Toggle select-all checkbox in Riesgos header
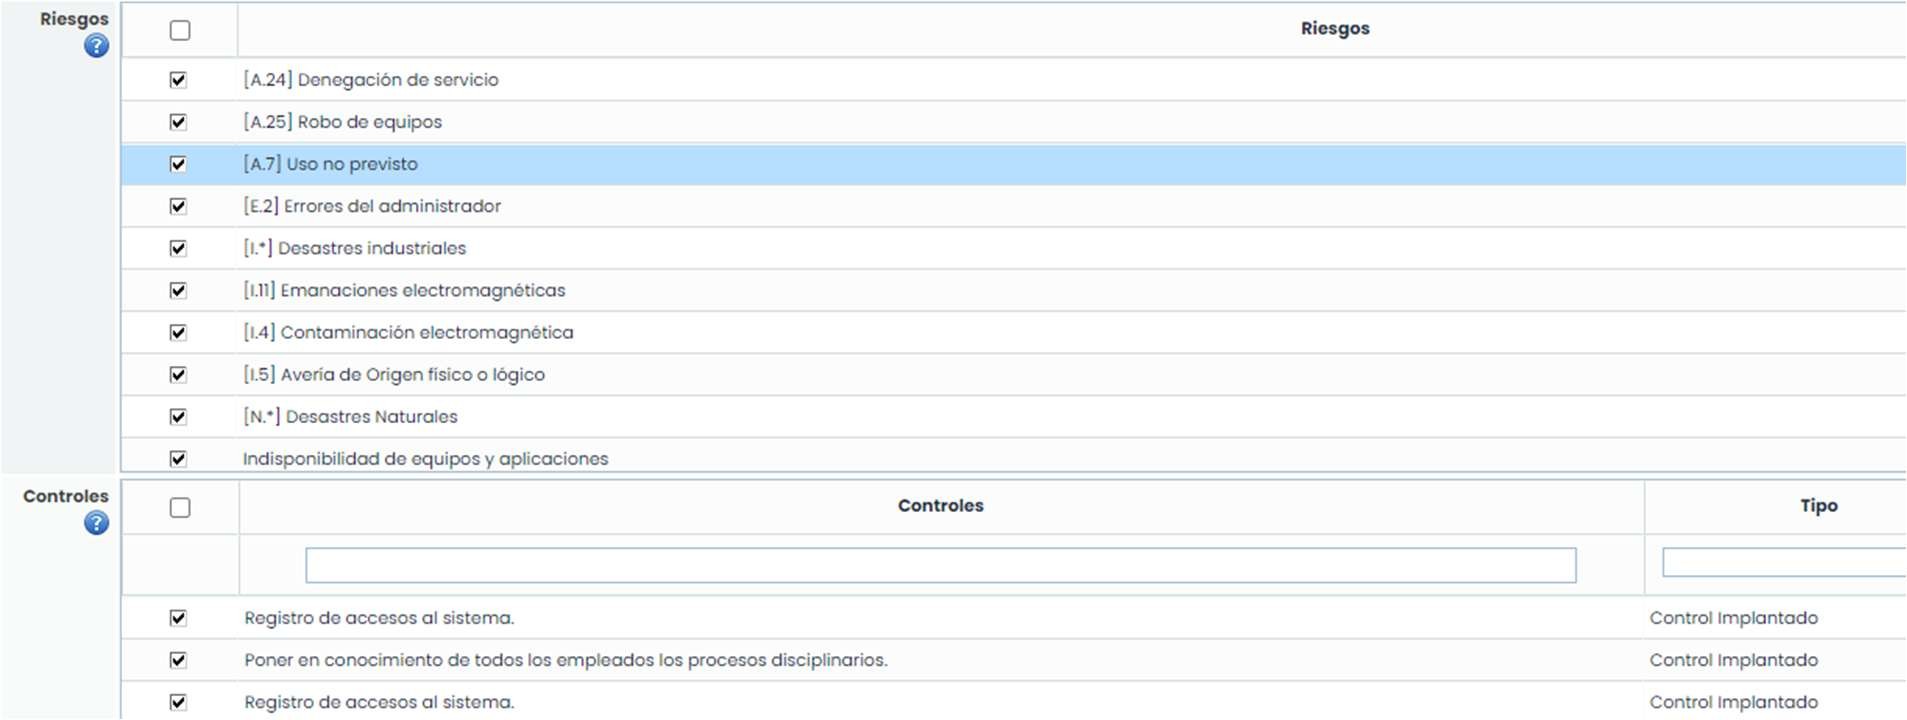Screen dimensions: 1907x720 click(180, 30)
